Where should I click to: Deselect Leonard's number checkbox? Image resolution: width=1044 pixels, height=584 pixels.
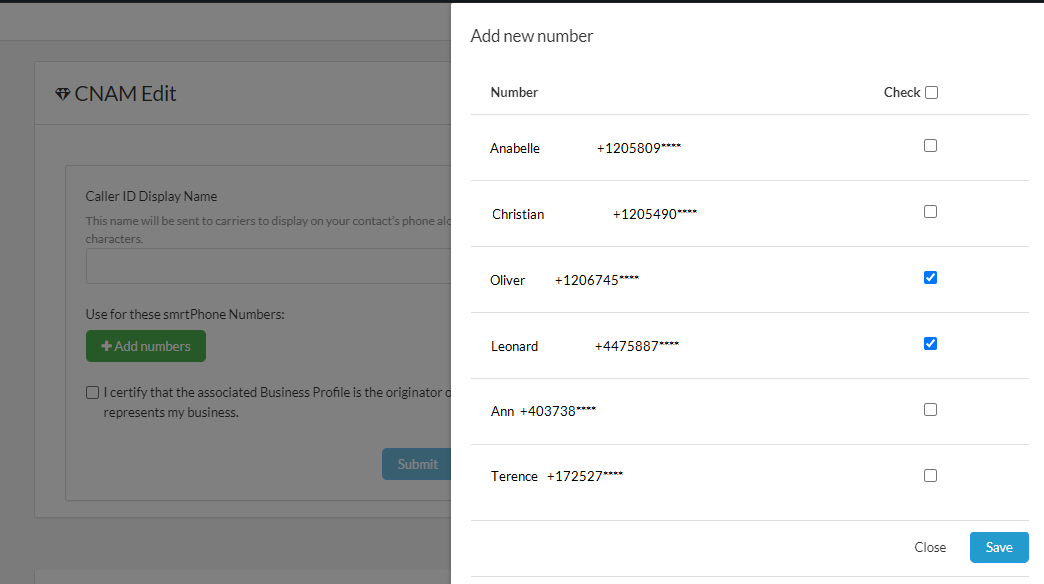(x=930, y=344)
